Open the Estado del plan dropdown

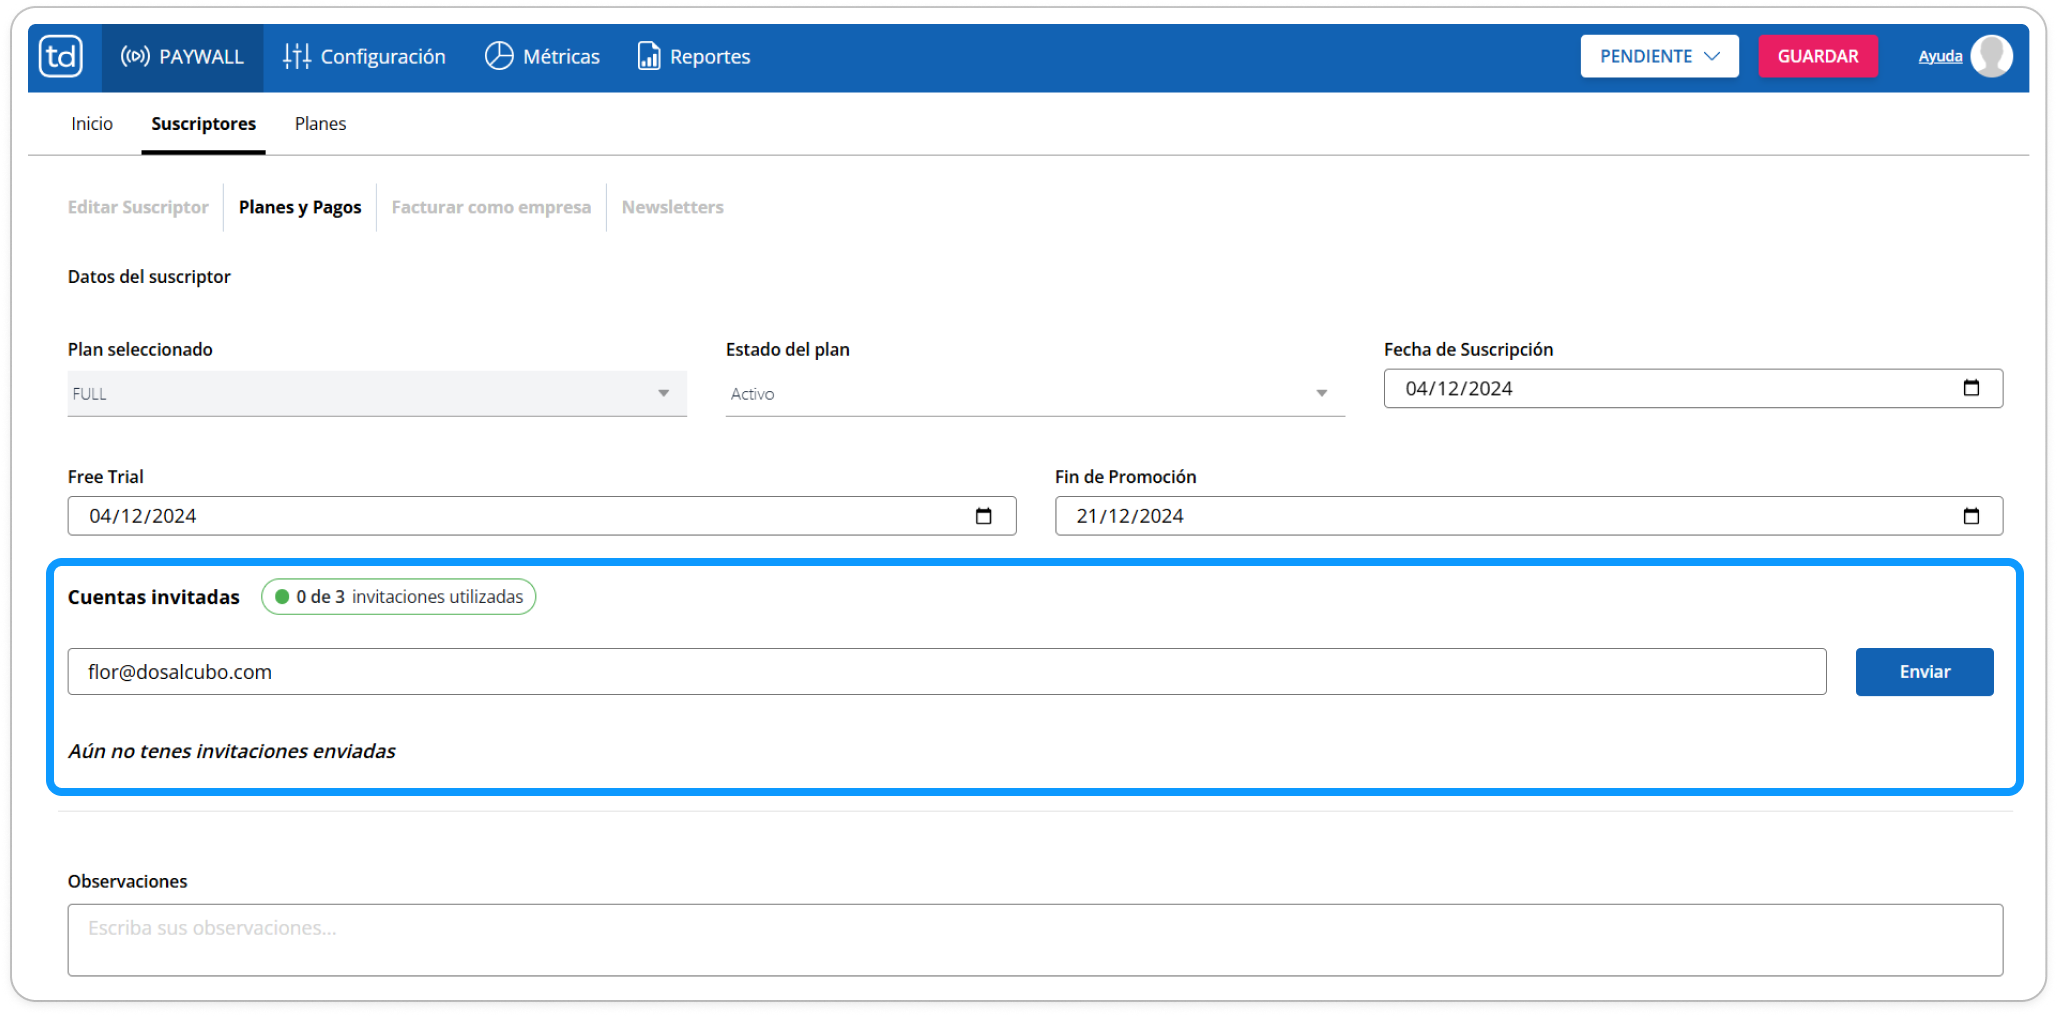click(x=1035, y=394)
